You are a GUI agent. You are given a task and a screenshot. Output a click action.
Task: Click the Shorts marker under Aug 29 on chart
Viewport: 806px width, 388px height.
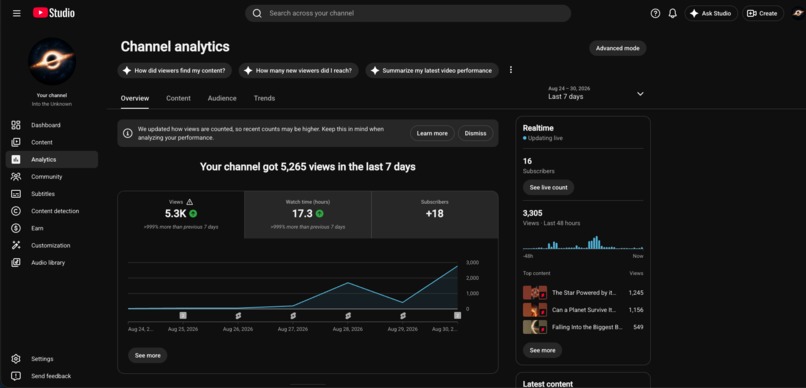click(403, 315)
